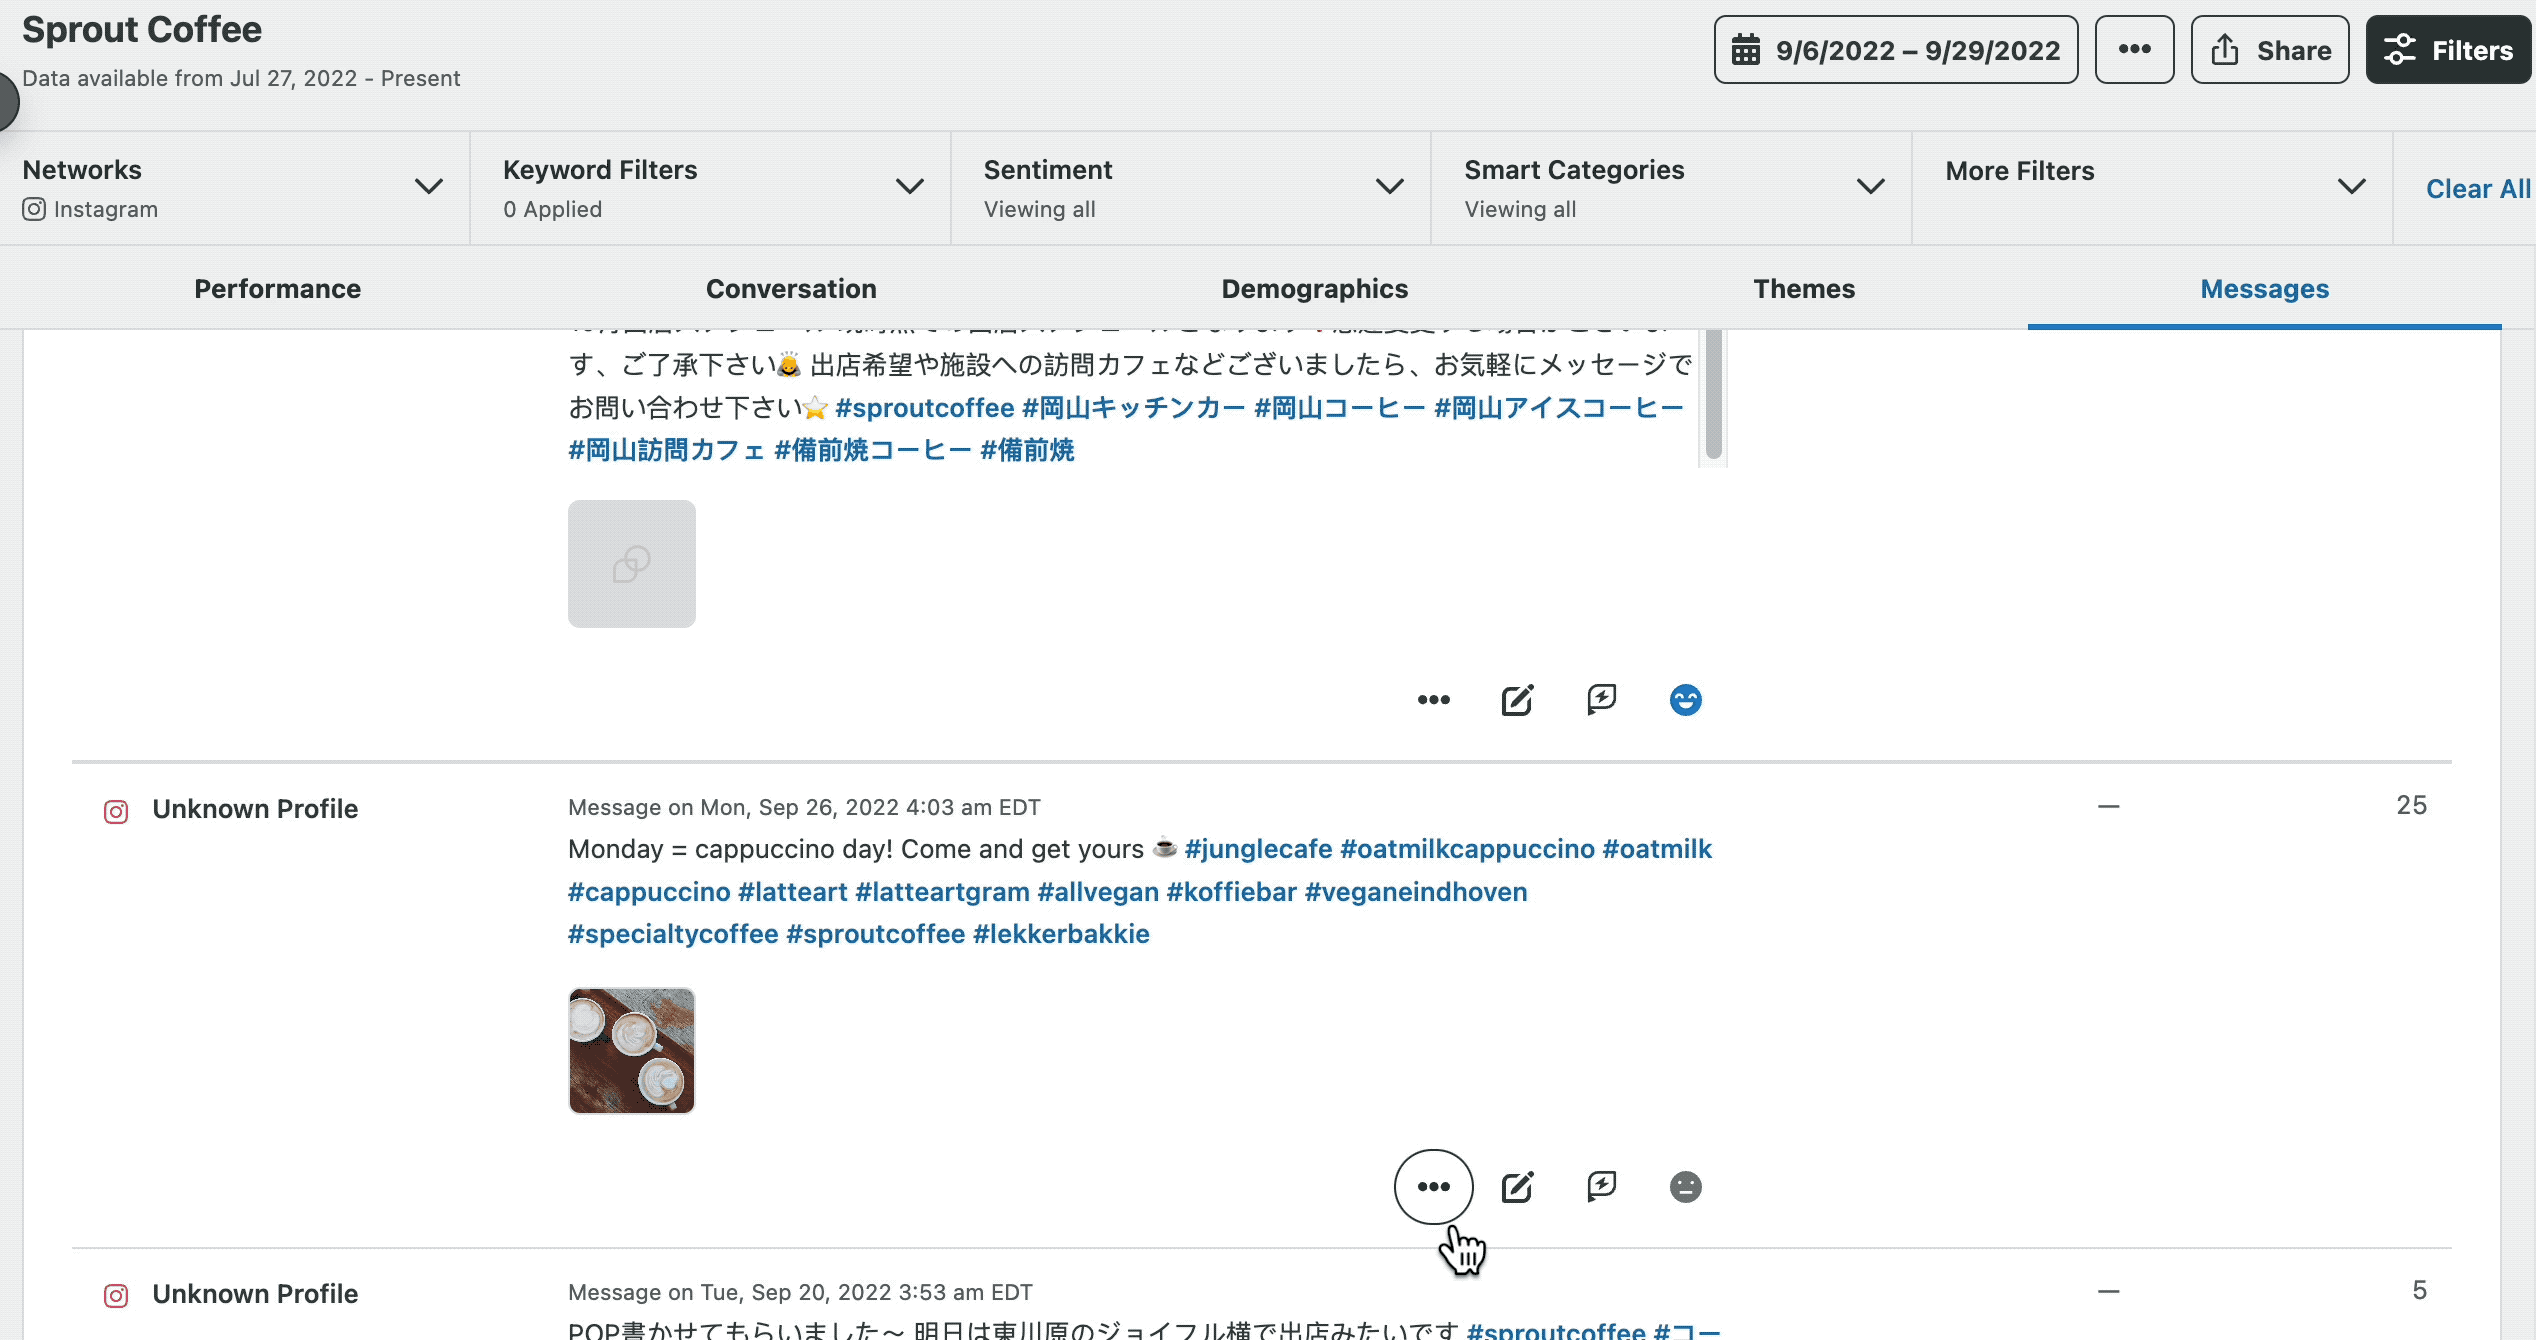Screen dimensions: 2536x1340
Task: Click the #allvegan hashtag
Action: 1098,892
